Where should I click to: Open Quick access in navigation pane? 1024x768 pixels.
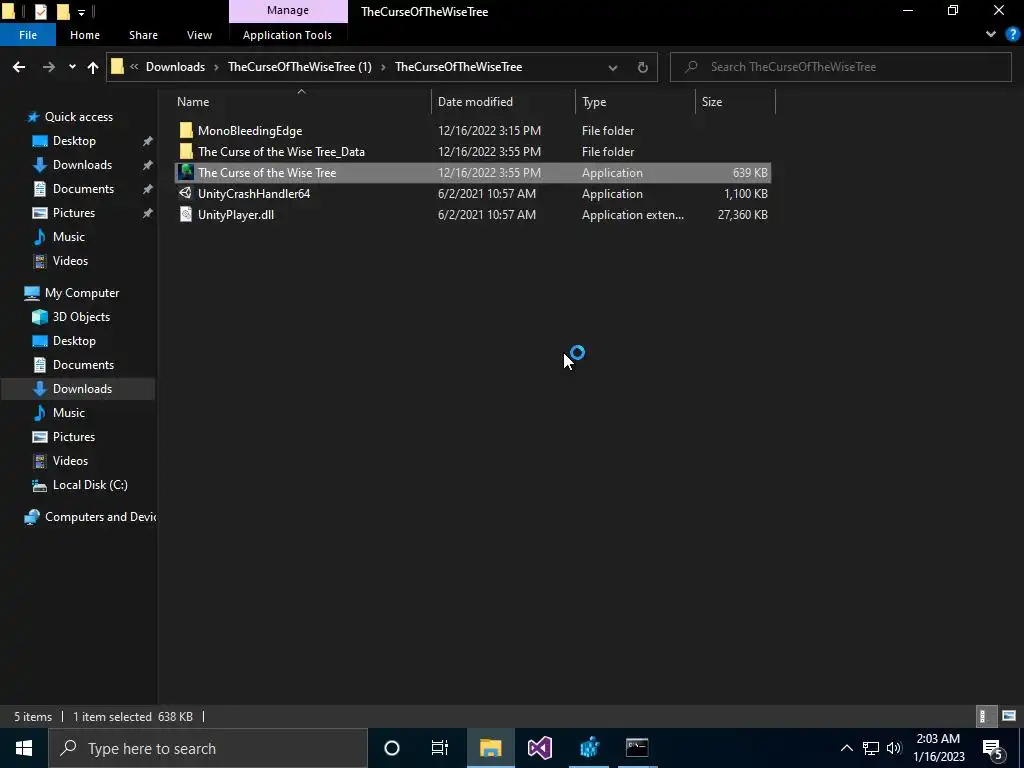pos(78,117)
